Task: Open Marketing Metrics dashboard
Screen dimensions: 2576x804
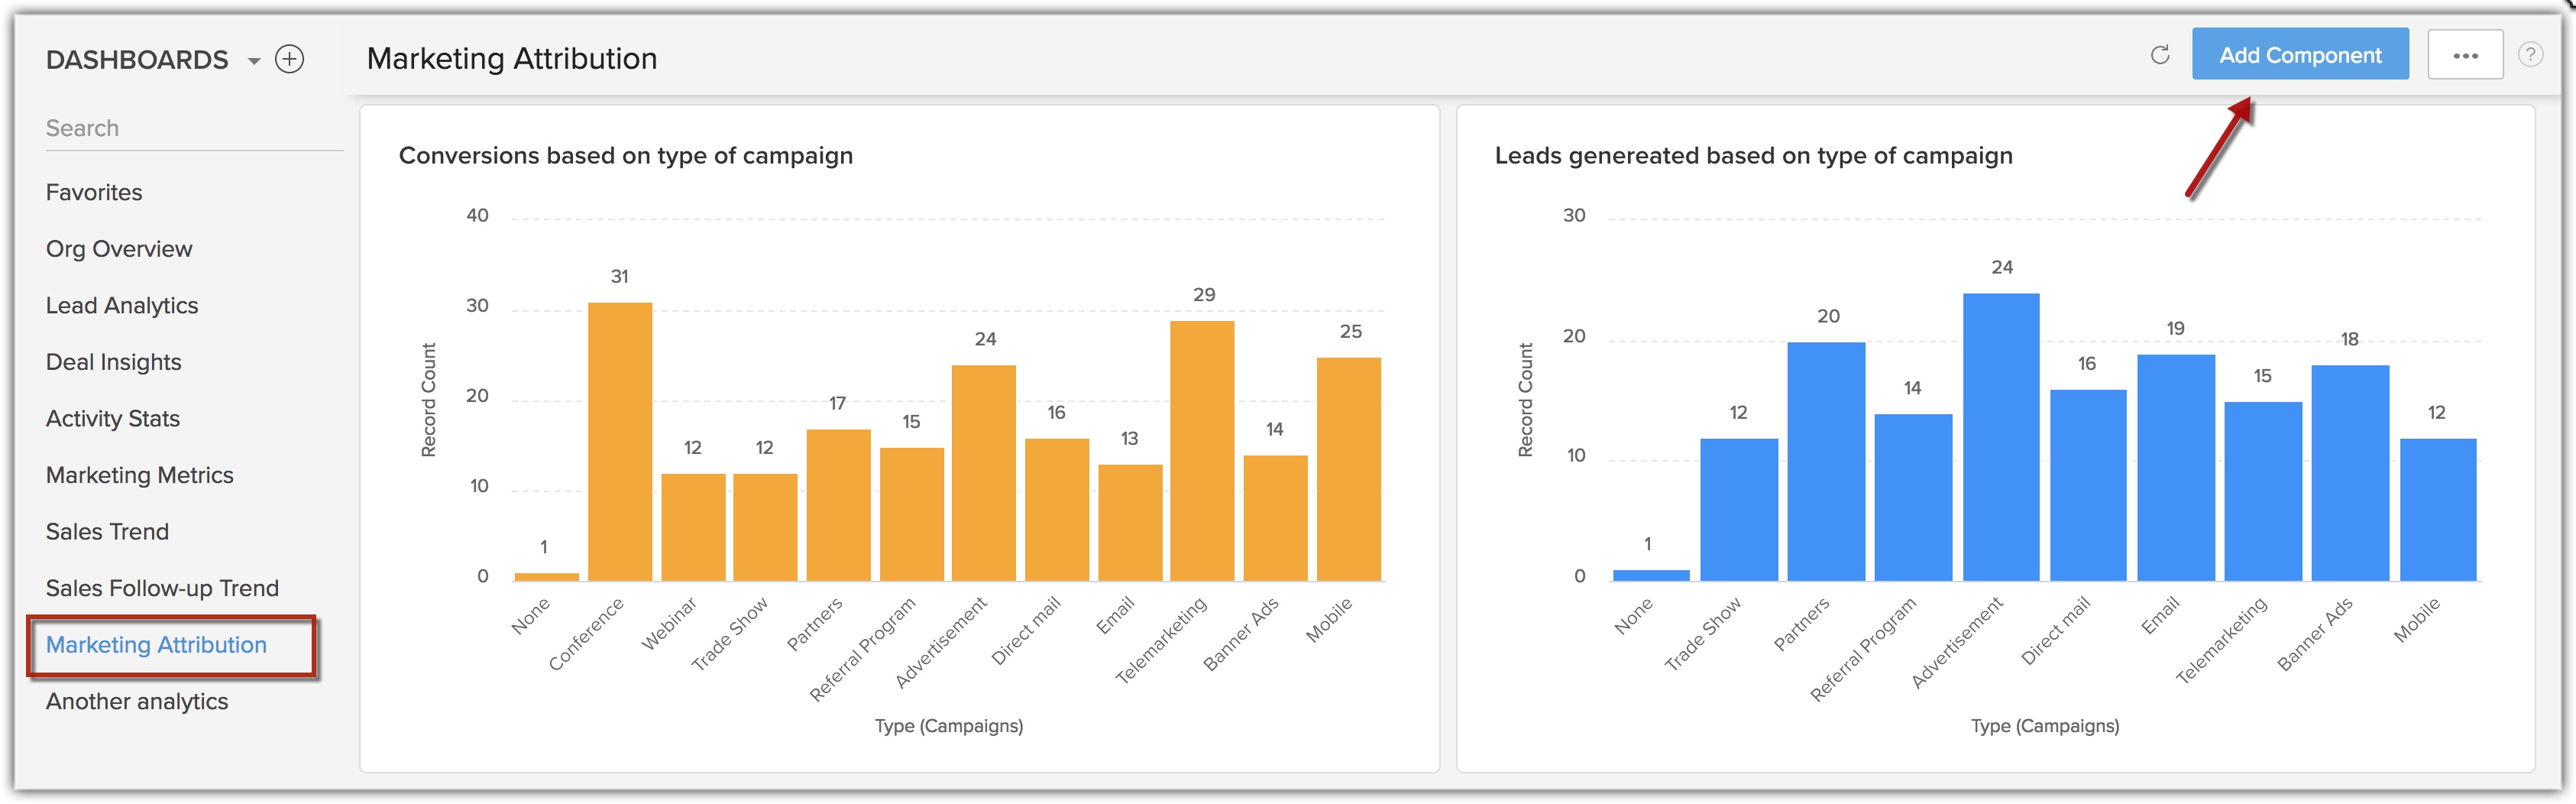Action: pyautogui.click(x=139, y=475)
